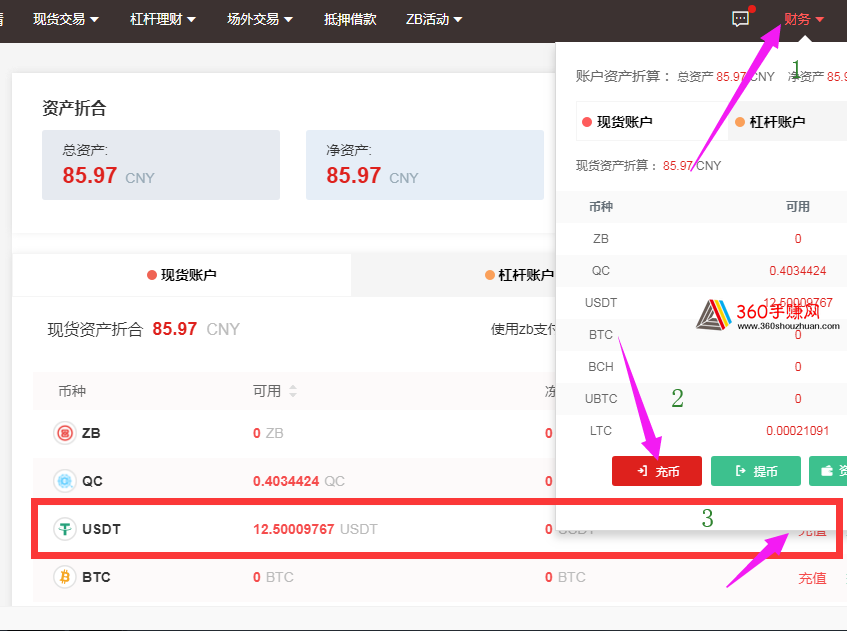847x631 pixels.
Task: Click 0.4034424 QC balance in main table
Action: [x=286, y=481]
